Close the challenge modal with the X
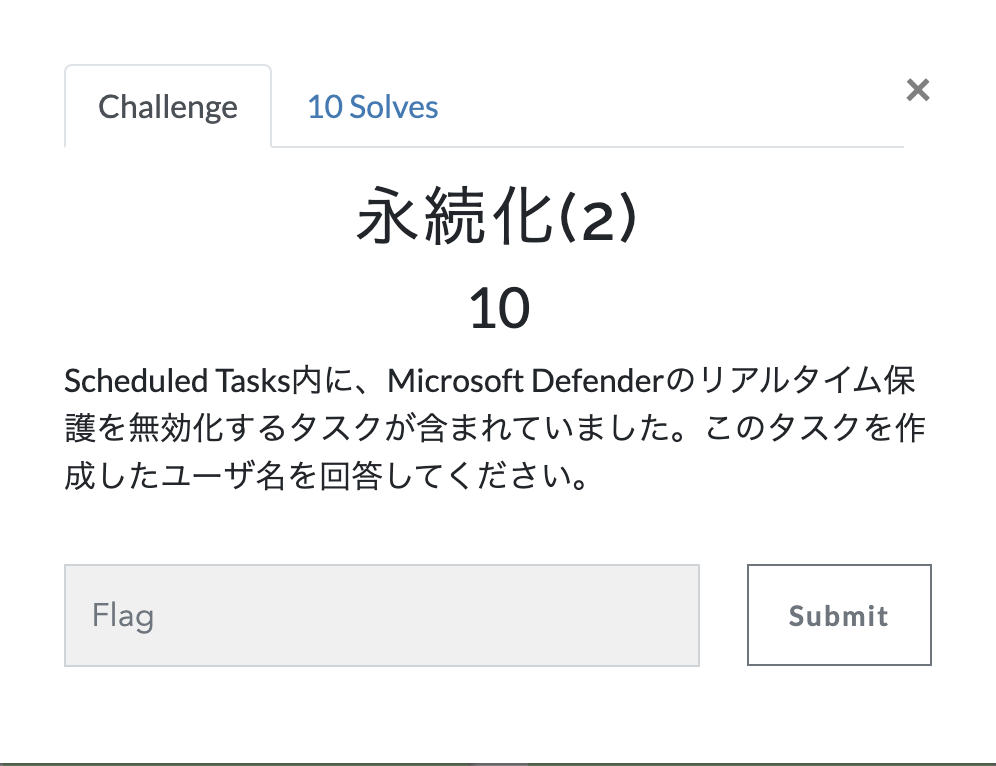 click(x=918, y=90)
